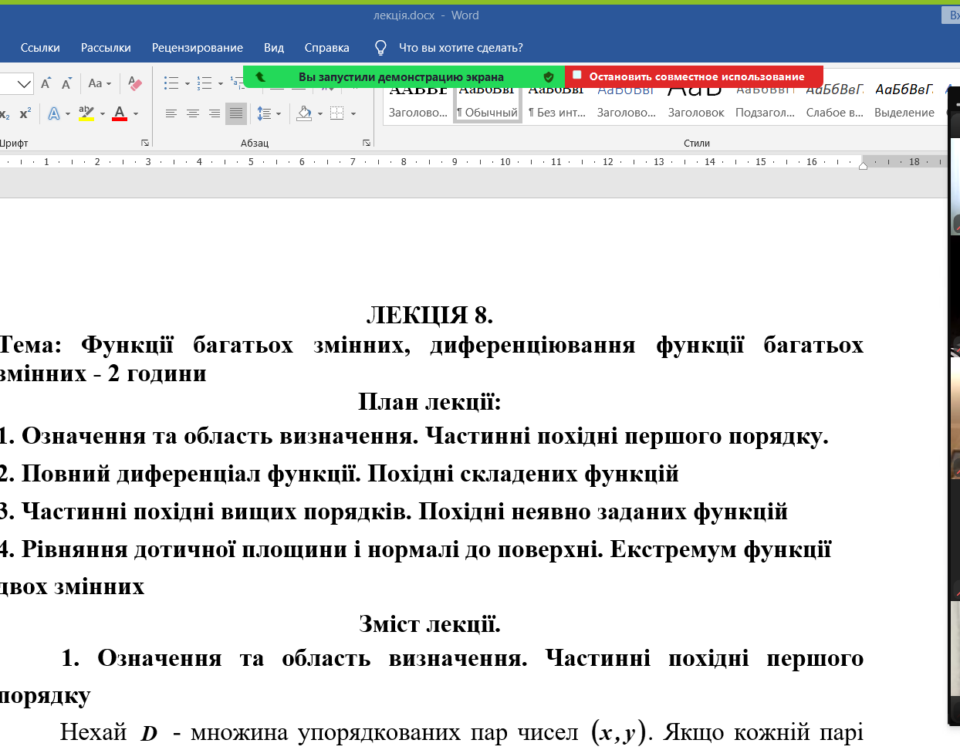960x750 pixels.
Task: Click the green shield icon on sharing bar
Action: (x=549, y=77)
